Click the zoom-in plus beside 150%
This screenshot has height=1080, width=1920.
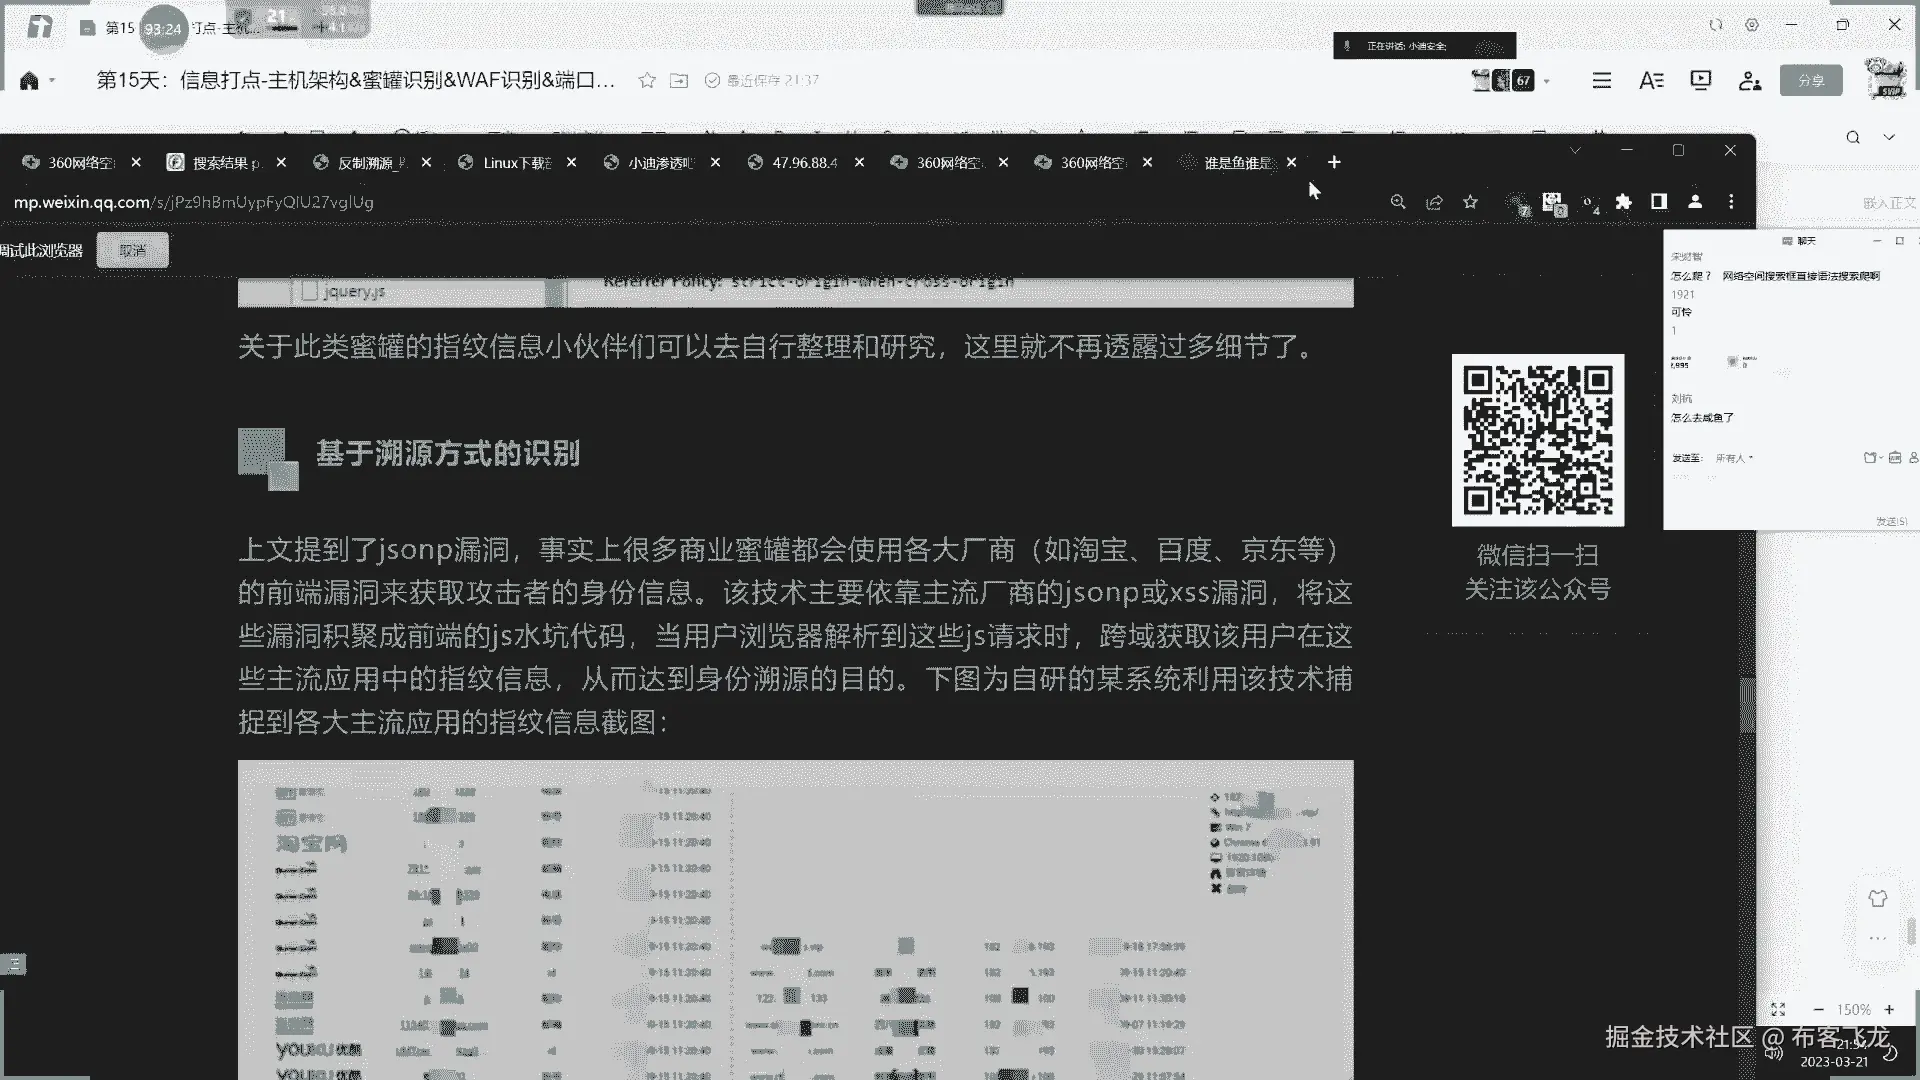pos(1889,1010)
